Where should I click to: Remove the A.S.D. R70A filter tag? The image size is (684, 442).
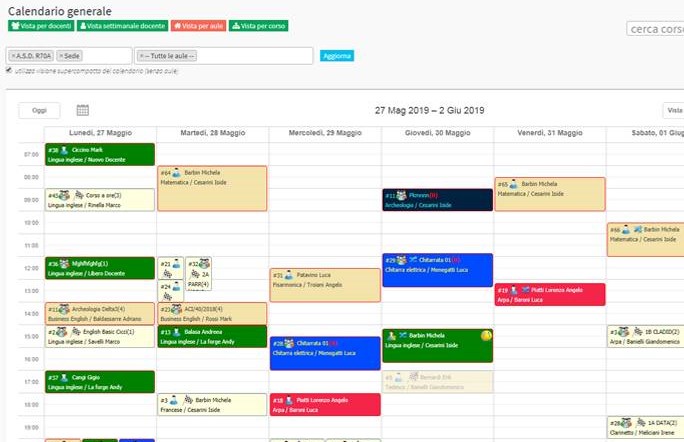coord(13,56)
